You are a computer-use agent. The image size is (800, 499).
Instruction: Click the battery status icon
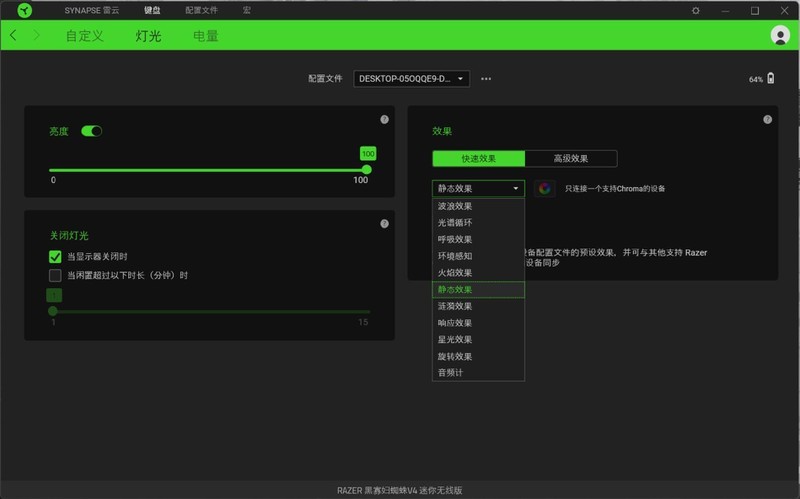[770, 78]
